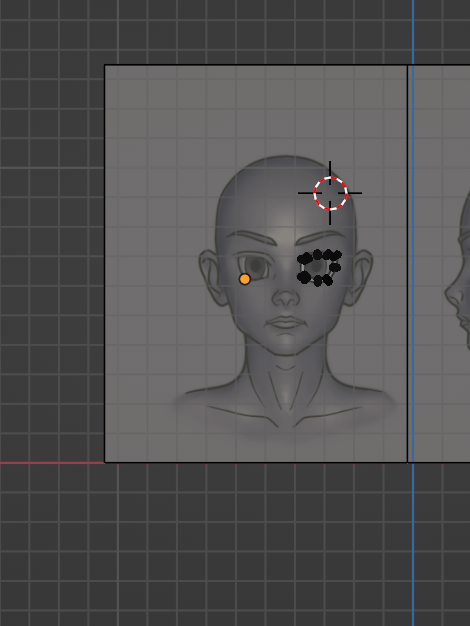The image size is (470, 626).
Task: Click the blue Z axis line
Action: pos(413,313)
